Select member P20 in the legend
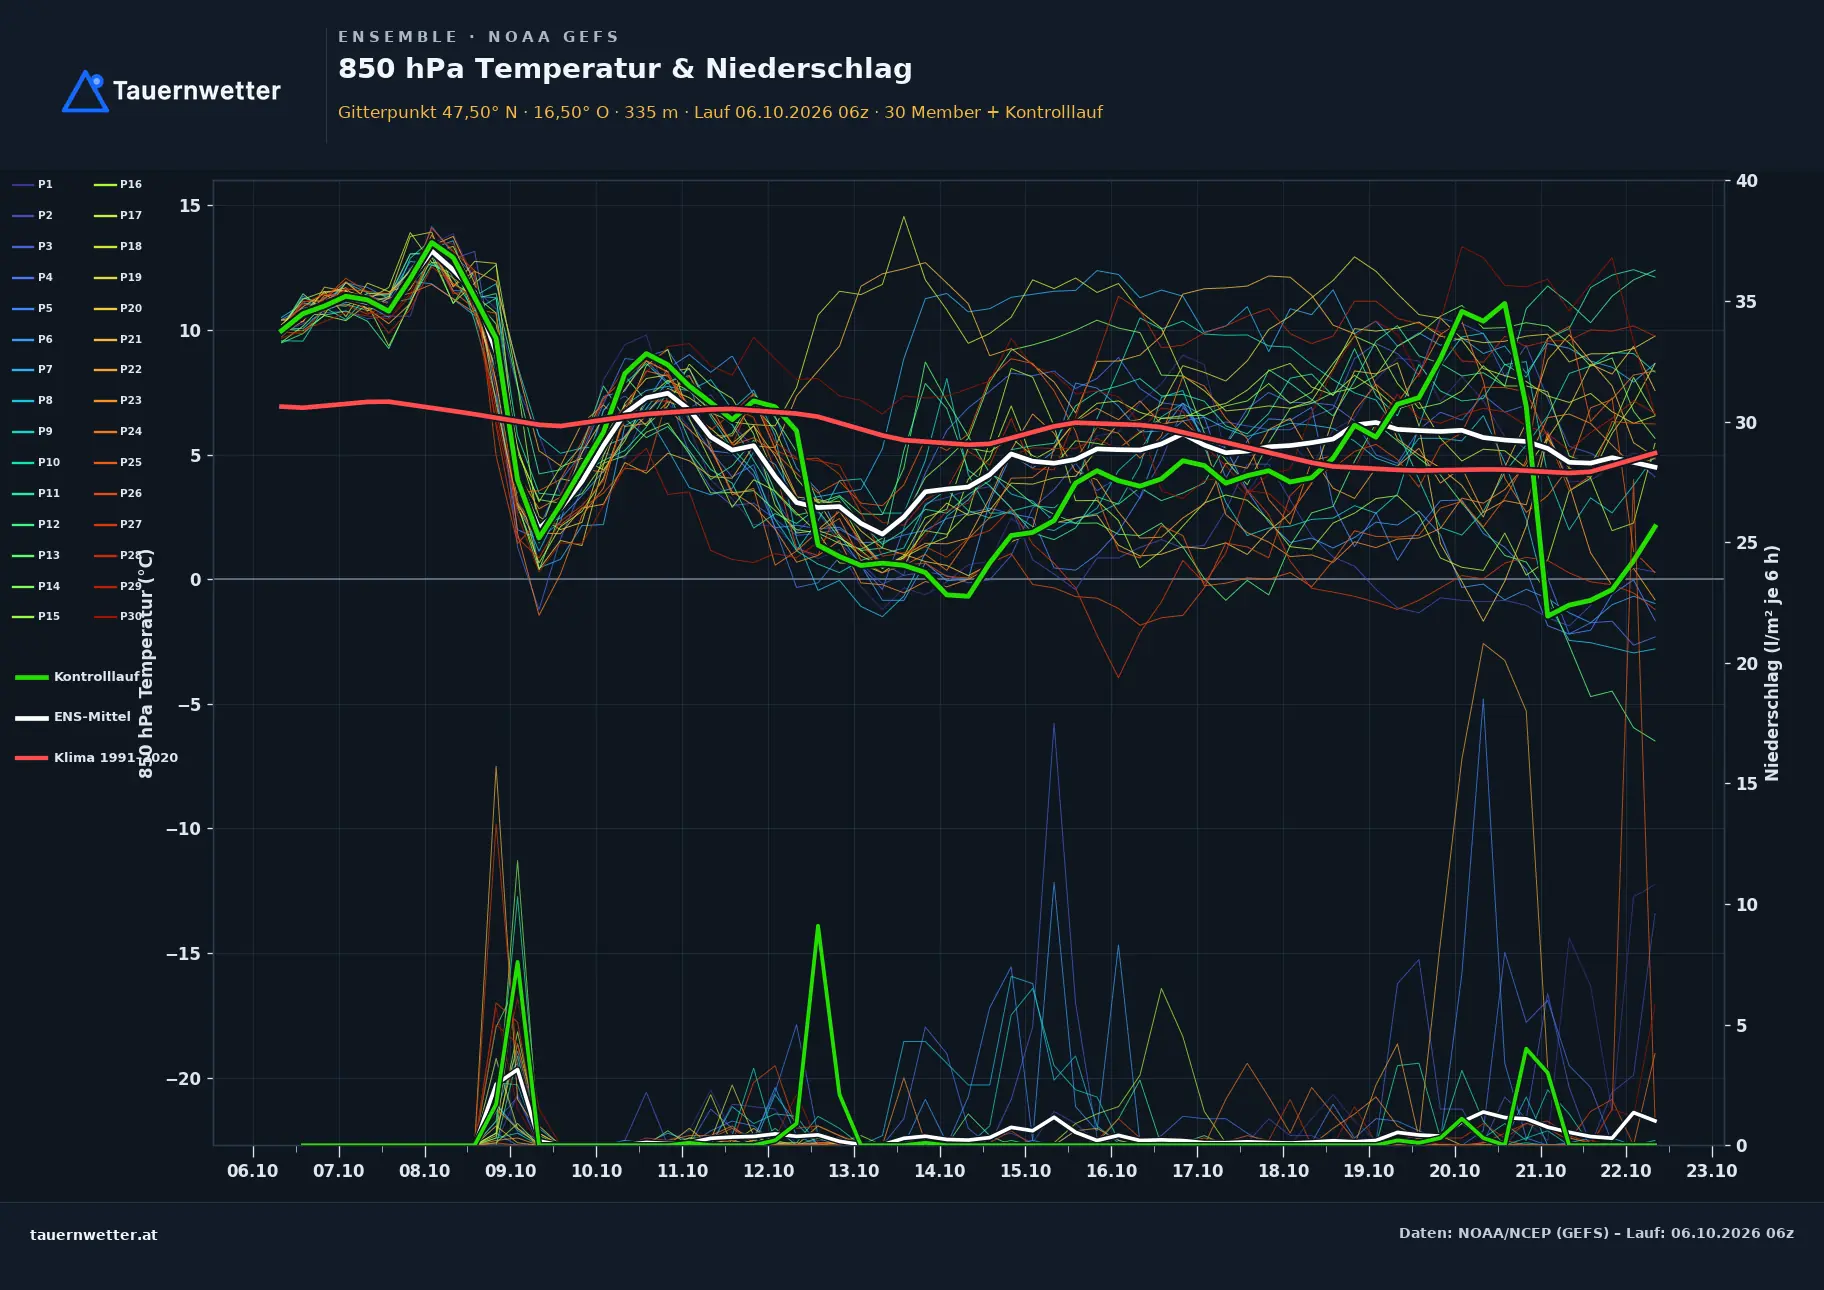This screenshot has width=1824, height=1290. (118, 308)
